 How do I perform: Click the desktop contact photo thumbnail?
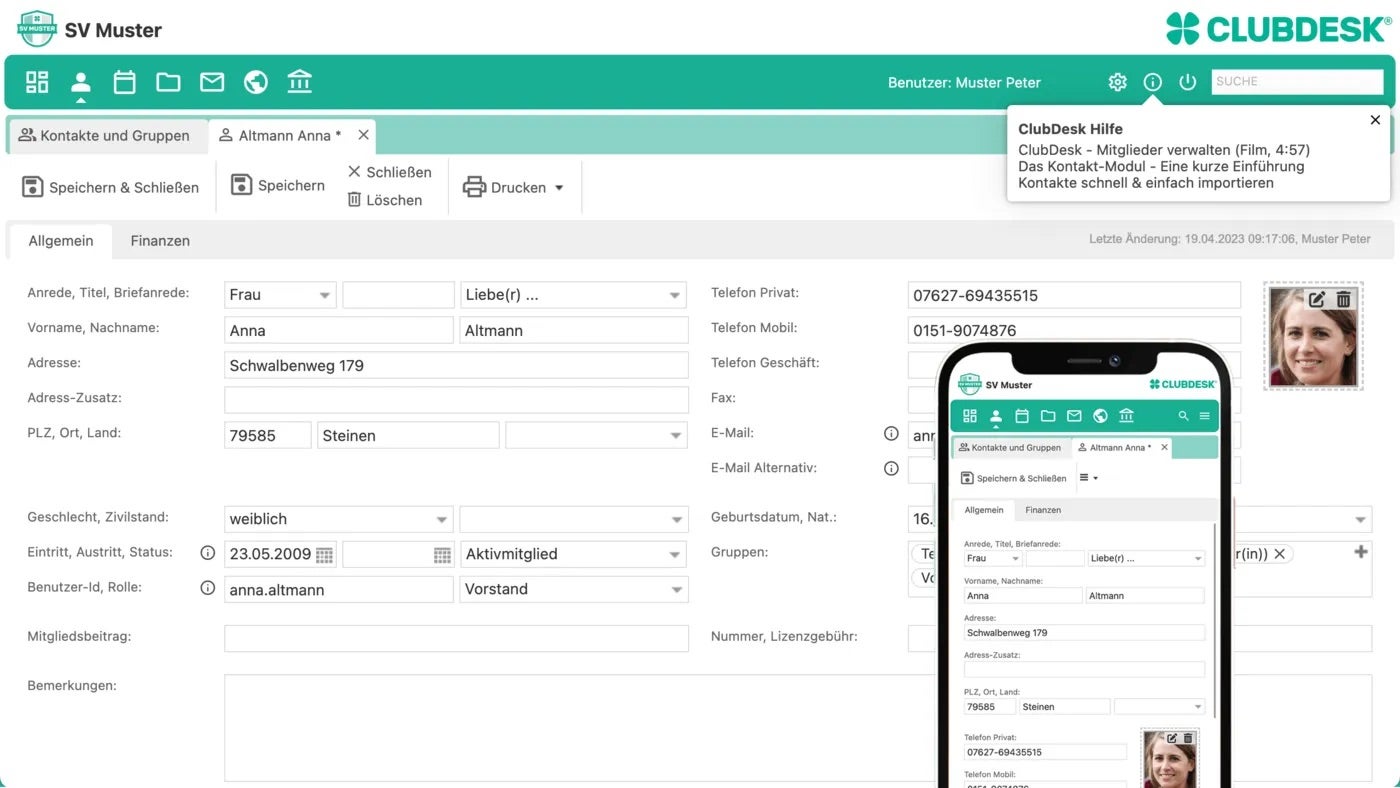click(1313, 335)
